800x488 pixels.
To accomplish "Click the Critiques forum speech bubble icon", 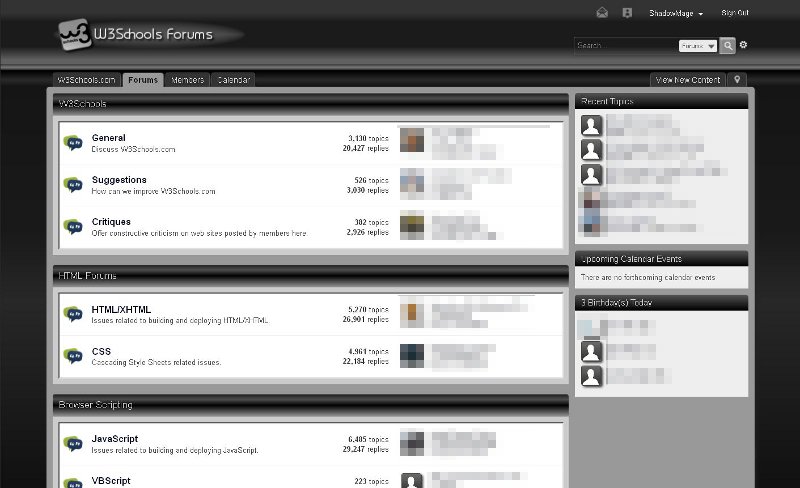I will 73,226.
